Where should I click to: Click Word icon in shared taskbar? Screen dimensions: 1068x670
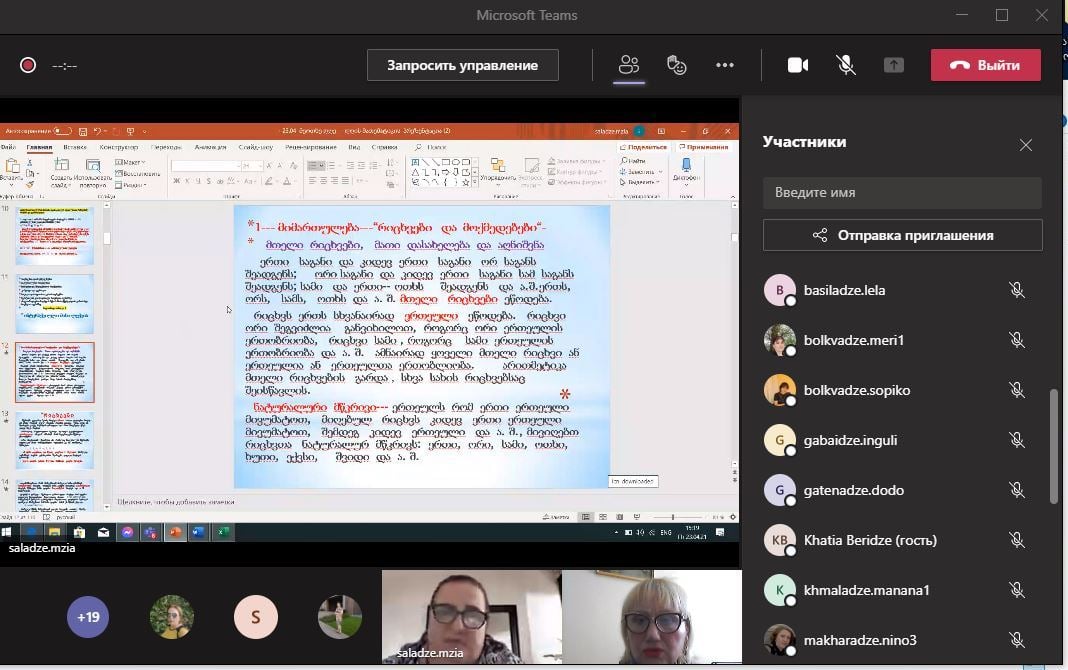click(199, 532)
